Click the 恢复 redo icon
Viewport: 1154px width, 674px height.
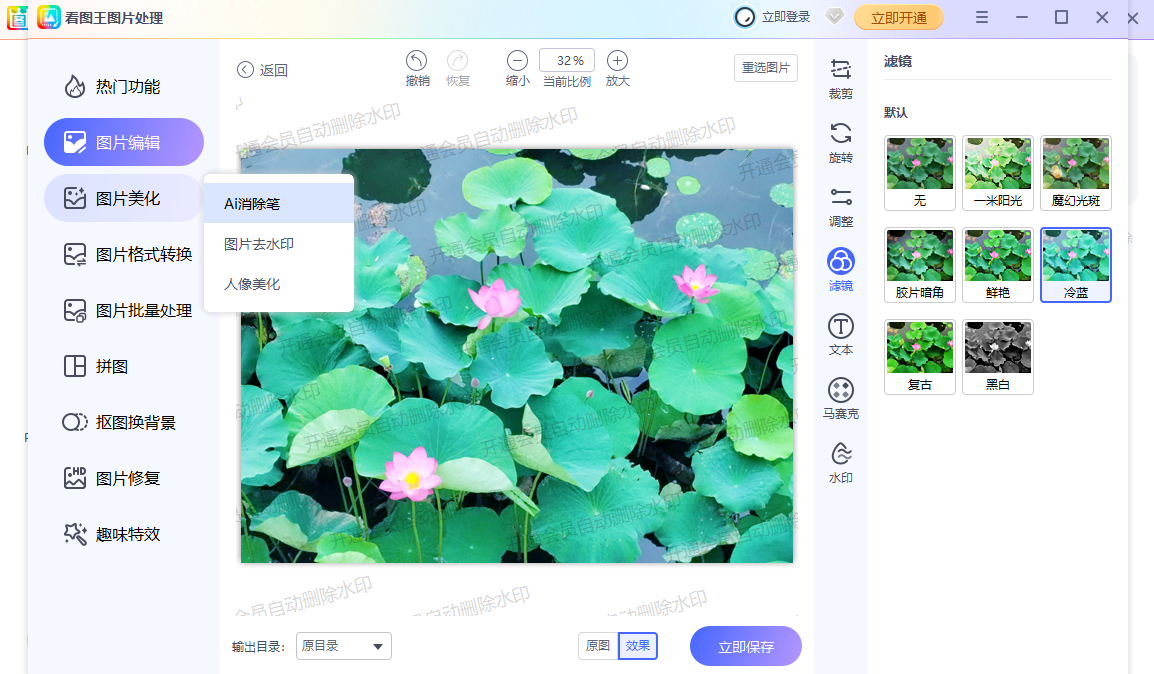[458, 62]
